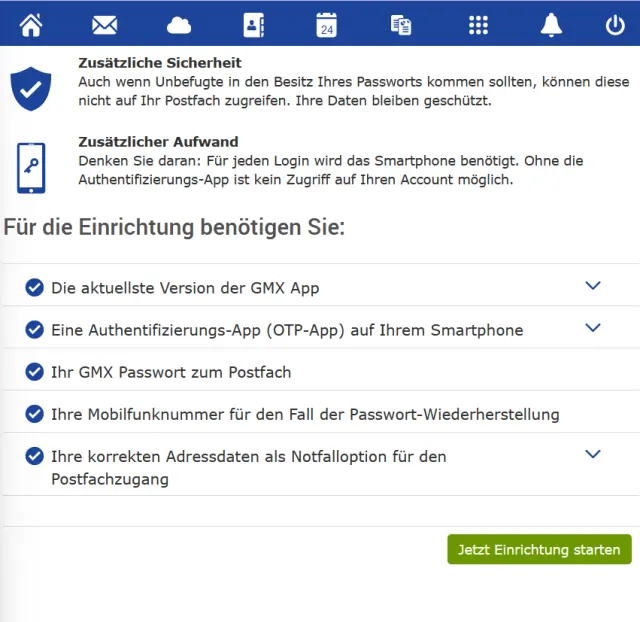Click checkmark beside Mobilfunknummer requirement
Image resolution: width=640 pixels, height=622 pixels.
tap(35, 414)
